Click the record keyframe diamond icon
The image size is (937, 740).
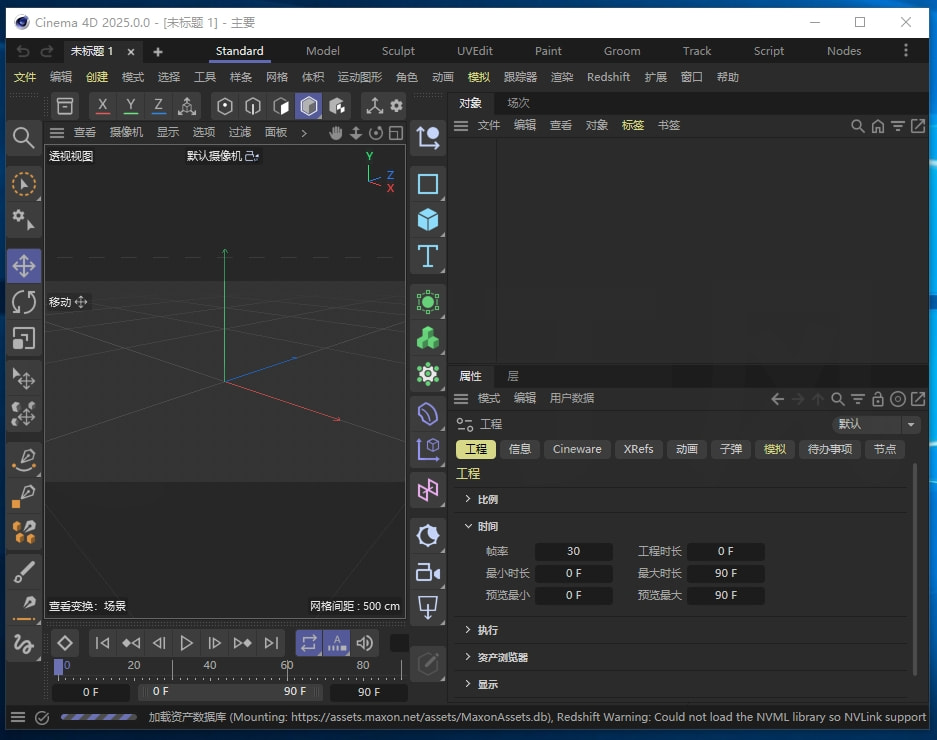tap(65, 643)
